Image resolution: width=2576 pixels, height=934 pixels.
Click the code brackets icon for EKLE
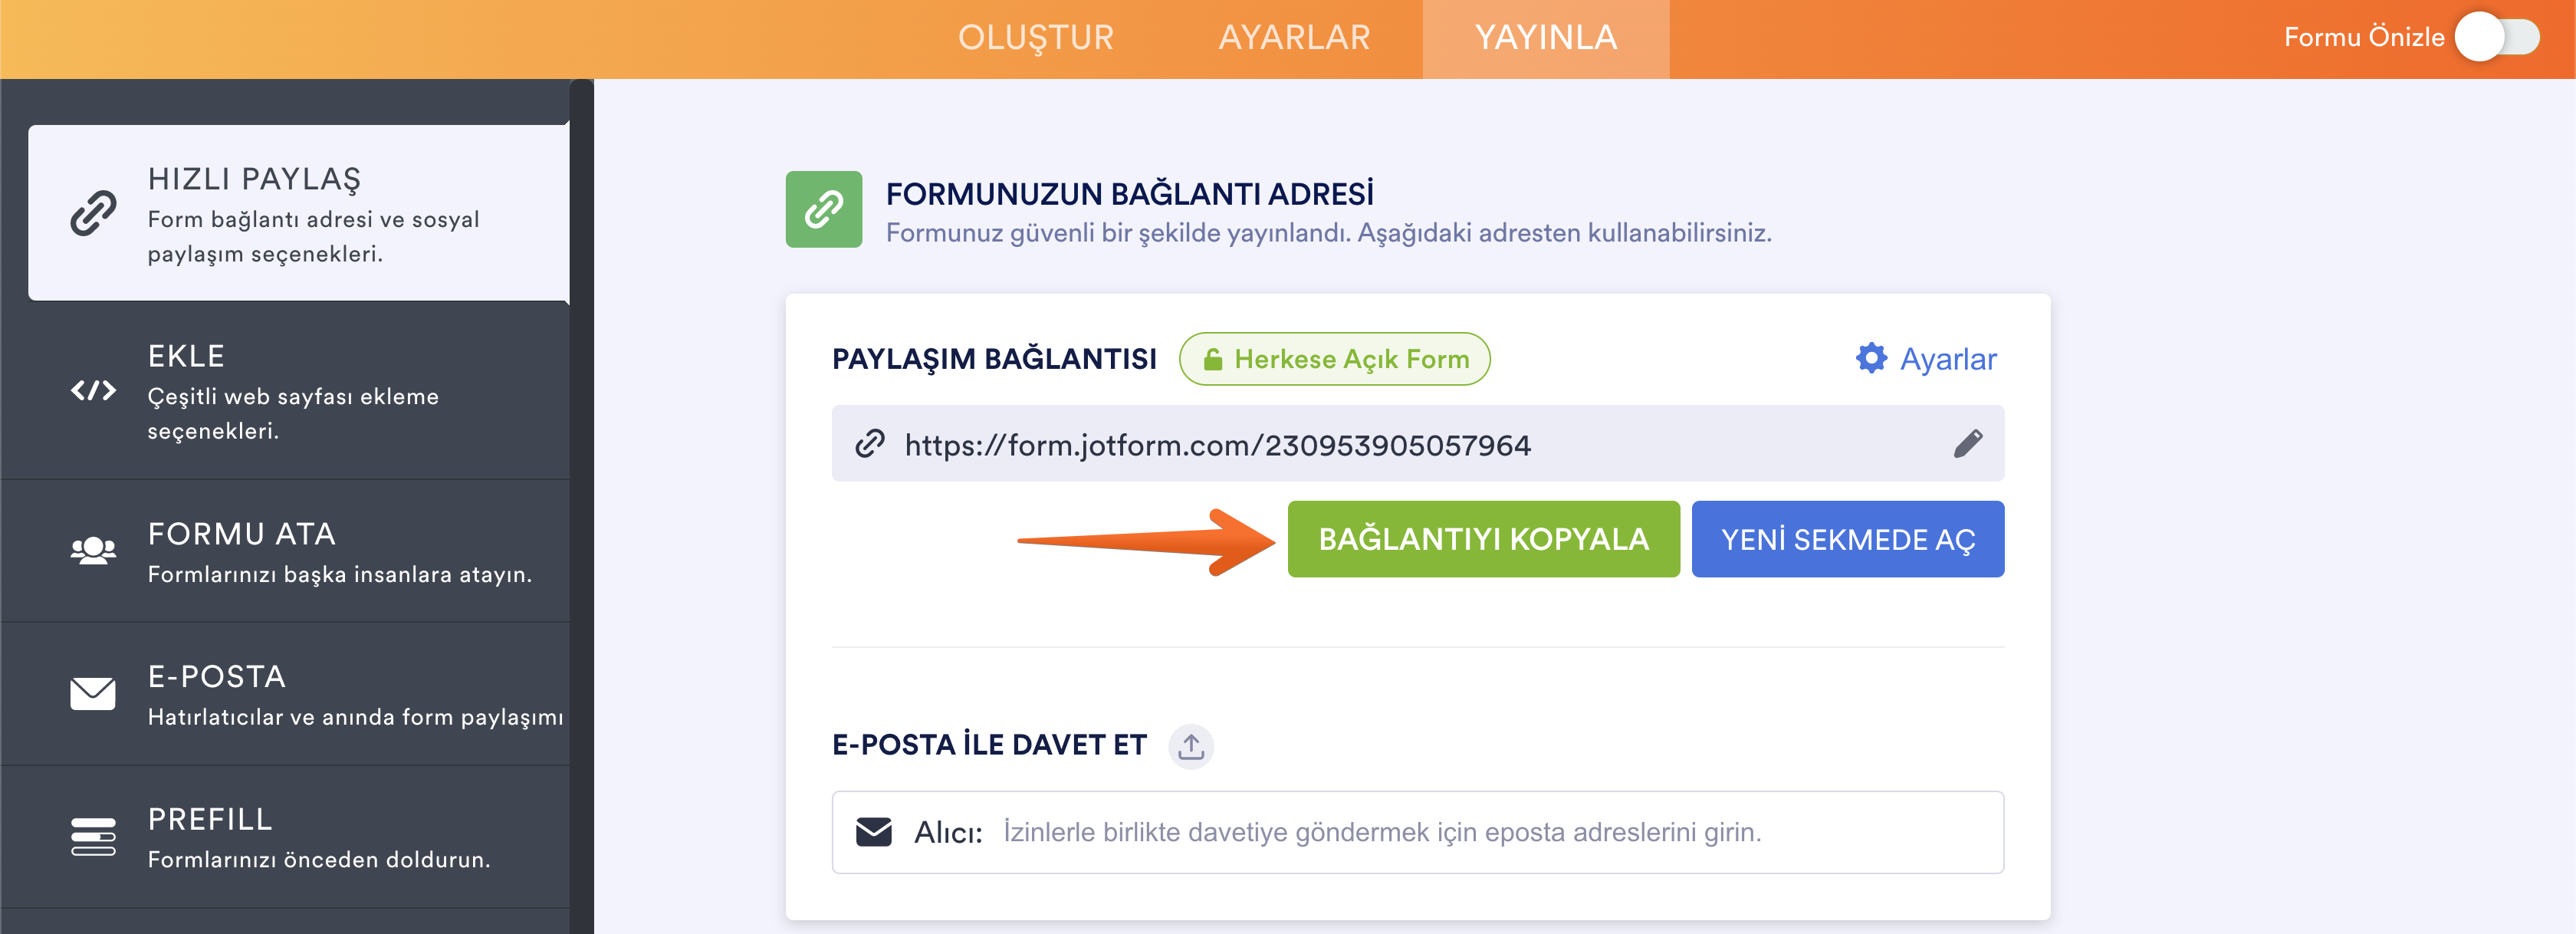(93, 390)
